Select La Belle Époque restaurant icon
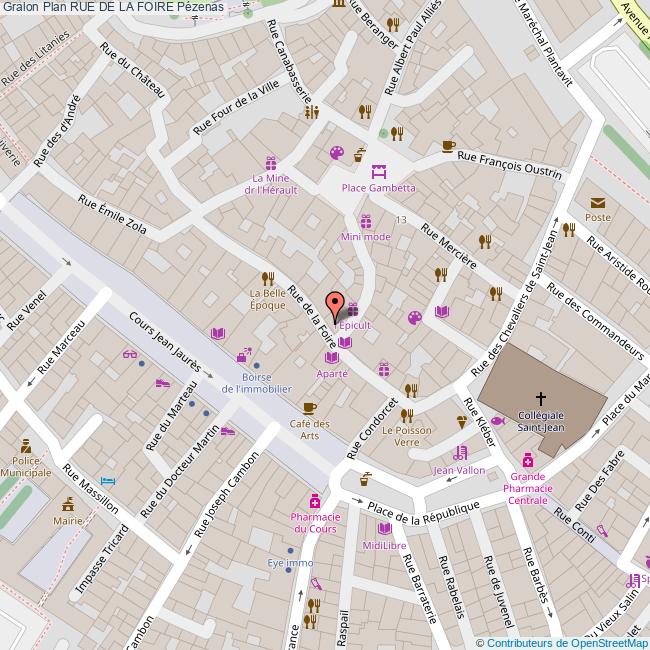650x650 pixels. pyautogui.click(x=267, y=278)
